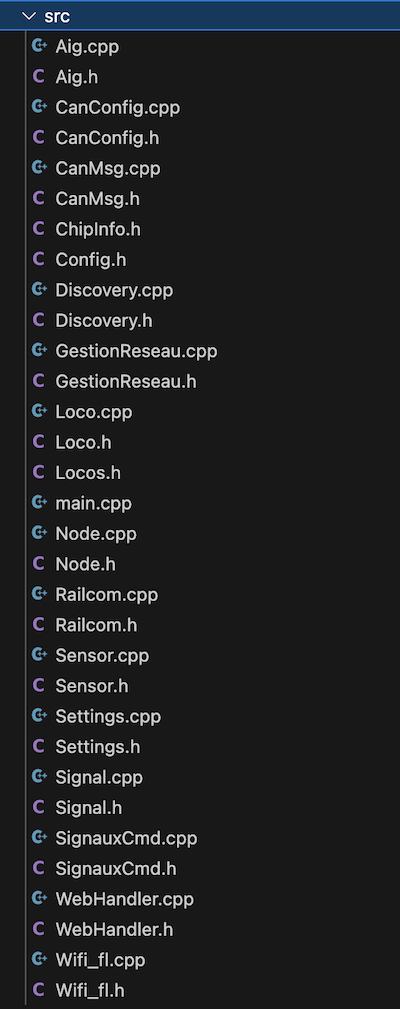Select the Discovery.cpp file
400x1009 pixels.
200,290
